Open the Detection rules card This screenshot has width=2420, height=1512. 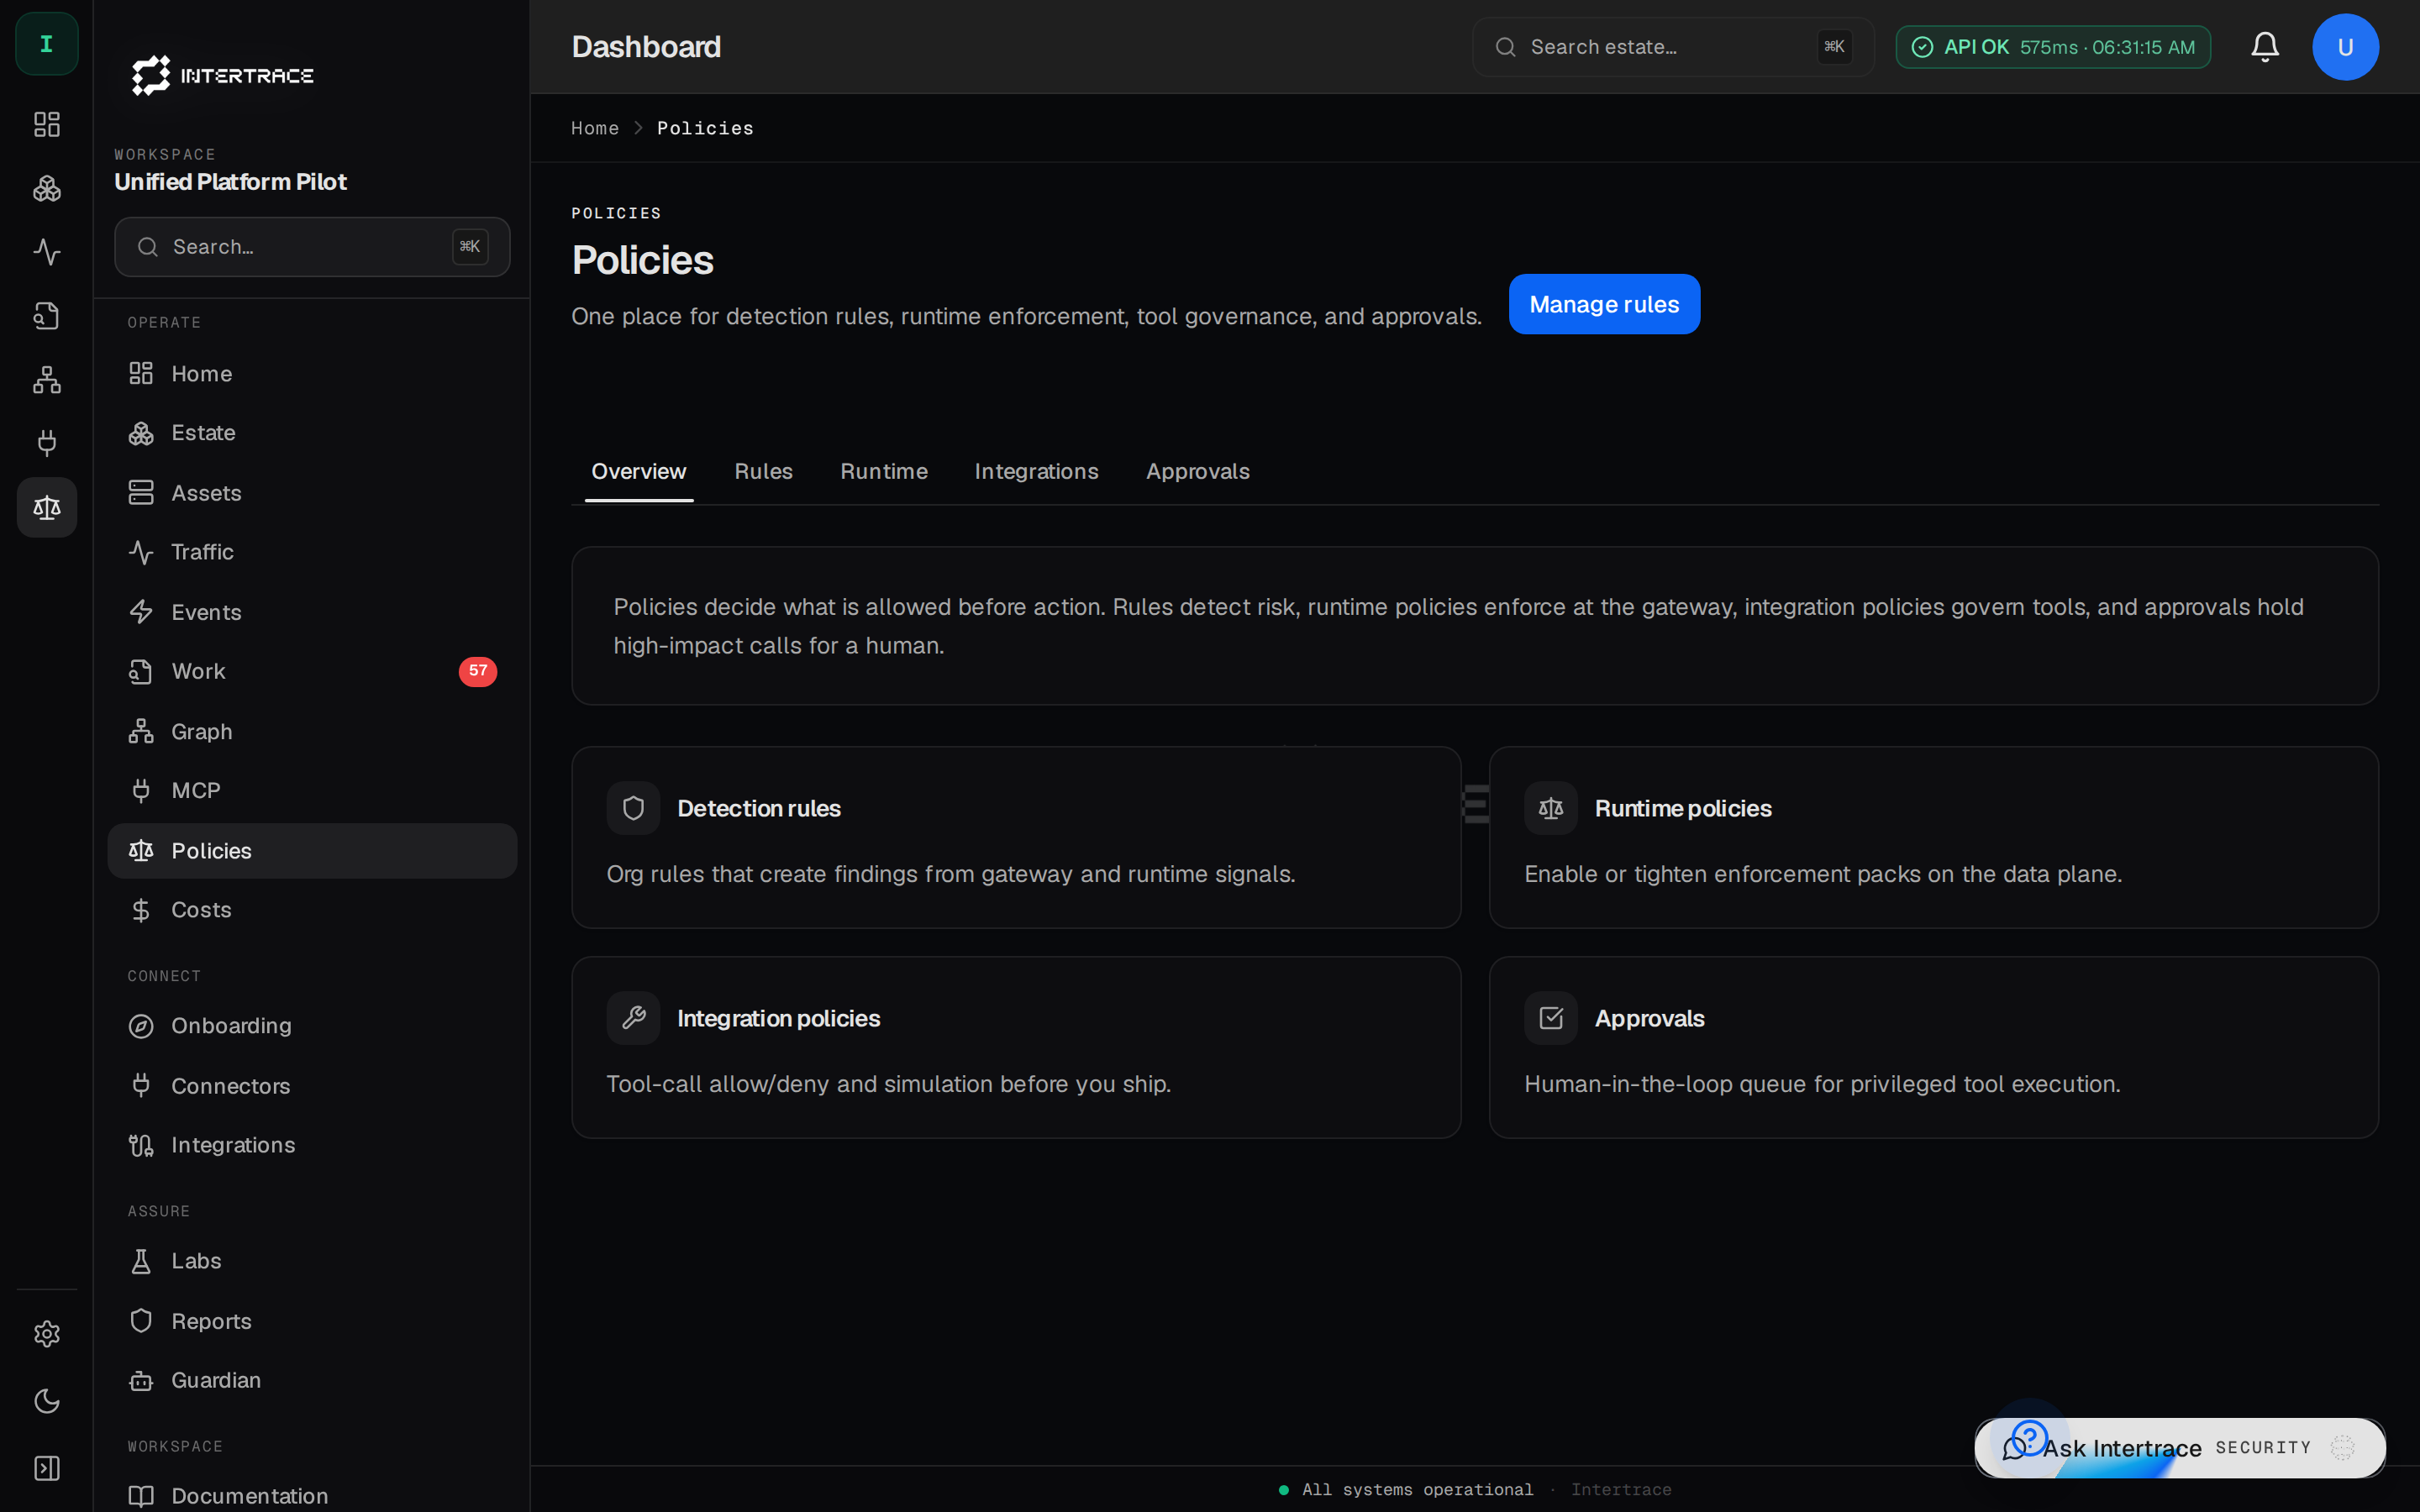pos(1016,838)
